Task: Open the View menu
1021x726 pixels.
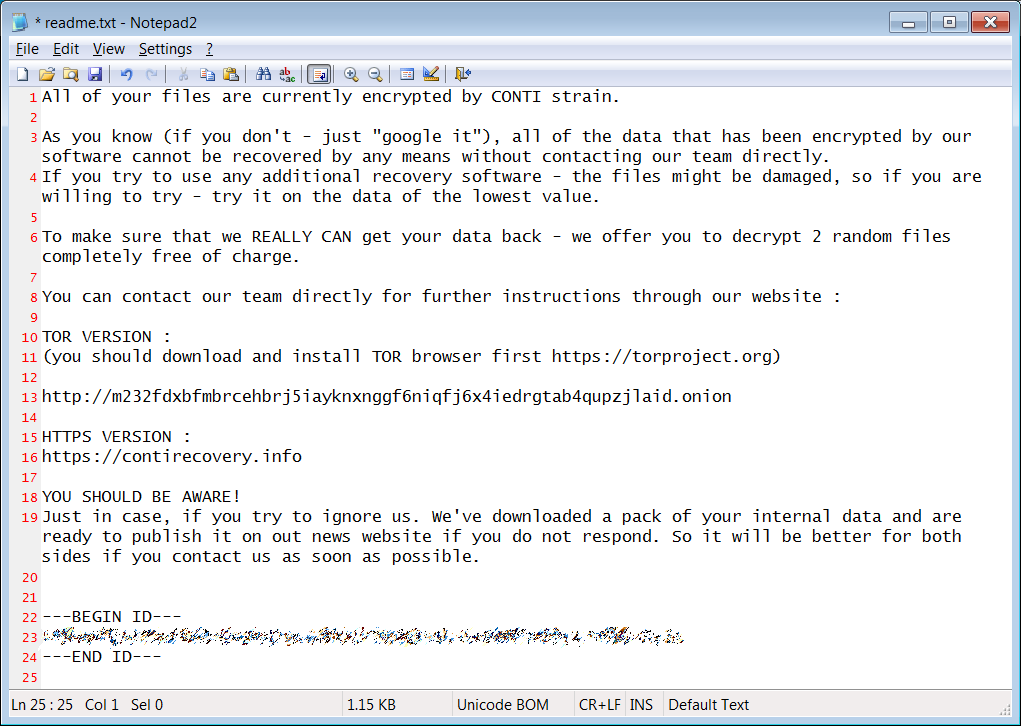Action: click(109, 49)
